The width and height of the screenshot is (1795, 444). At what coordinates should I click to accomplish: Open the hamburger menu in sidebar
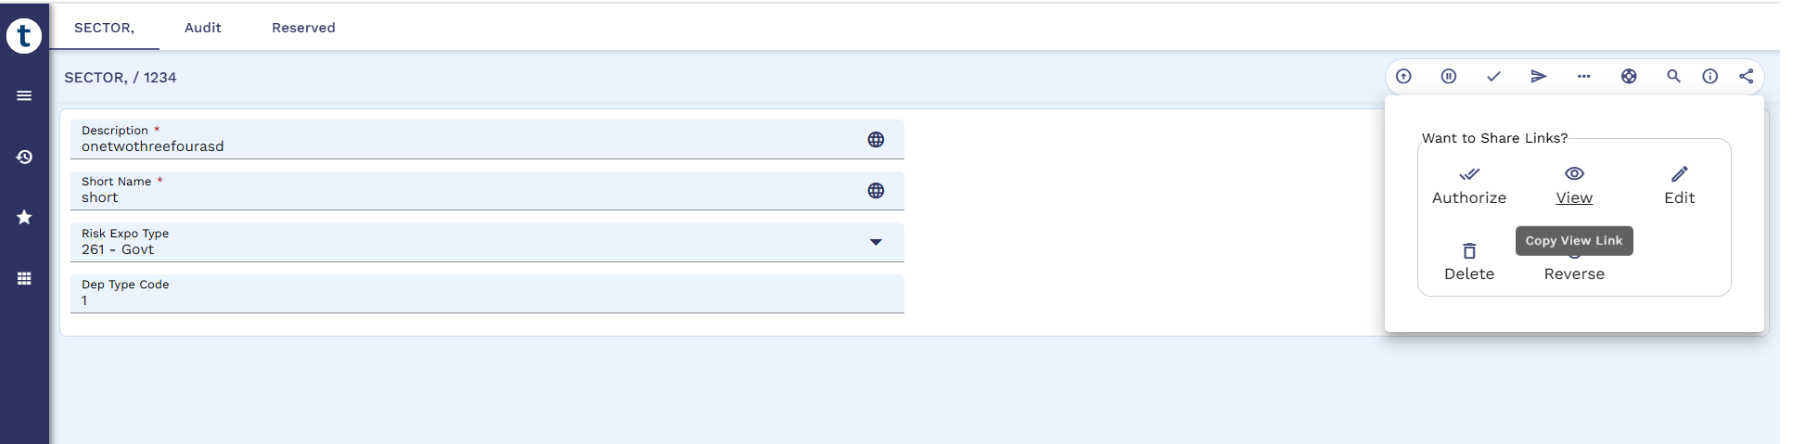pos(24,96)
